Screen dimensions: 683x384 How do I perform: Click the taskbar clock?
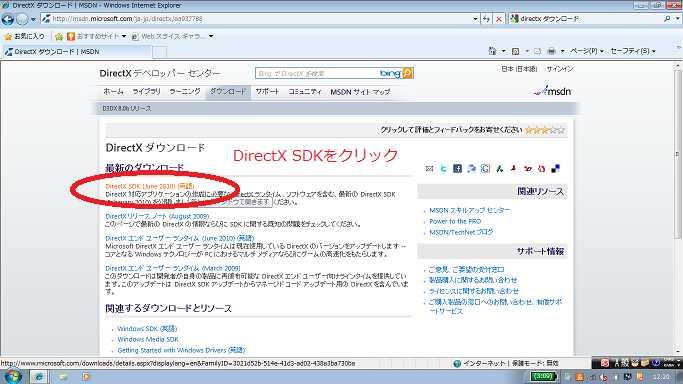(x=662, y=377)
